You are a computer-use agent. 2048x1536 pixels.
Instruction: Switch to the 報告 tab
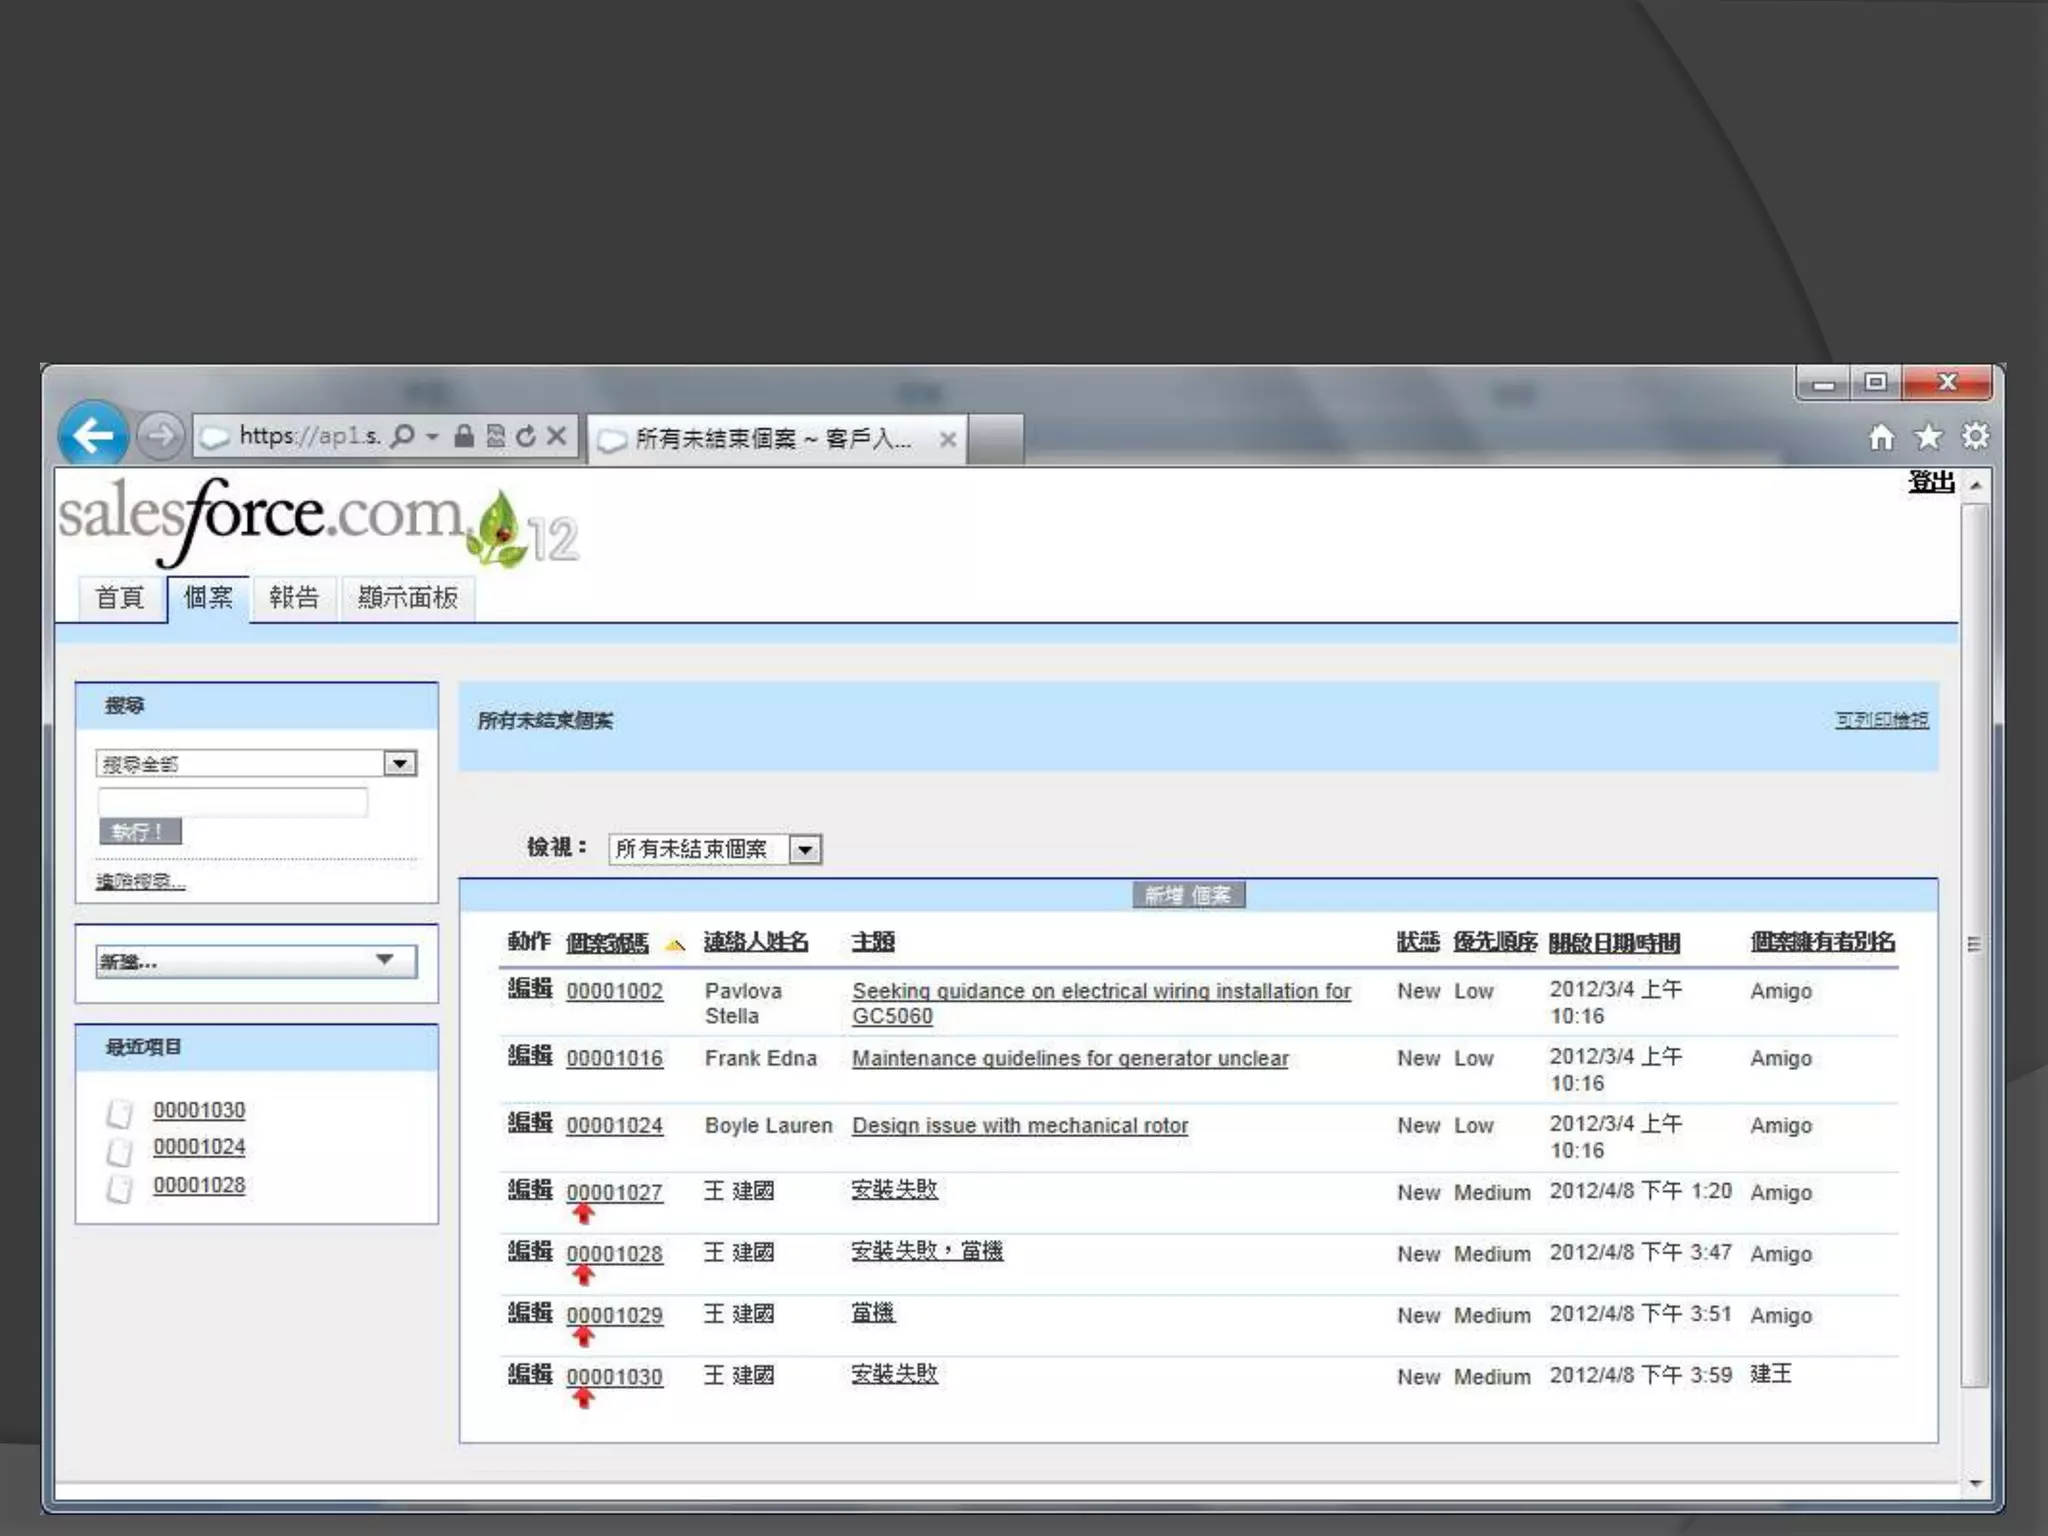click(x=293, y=598)
